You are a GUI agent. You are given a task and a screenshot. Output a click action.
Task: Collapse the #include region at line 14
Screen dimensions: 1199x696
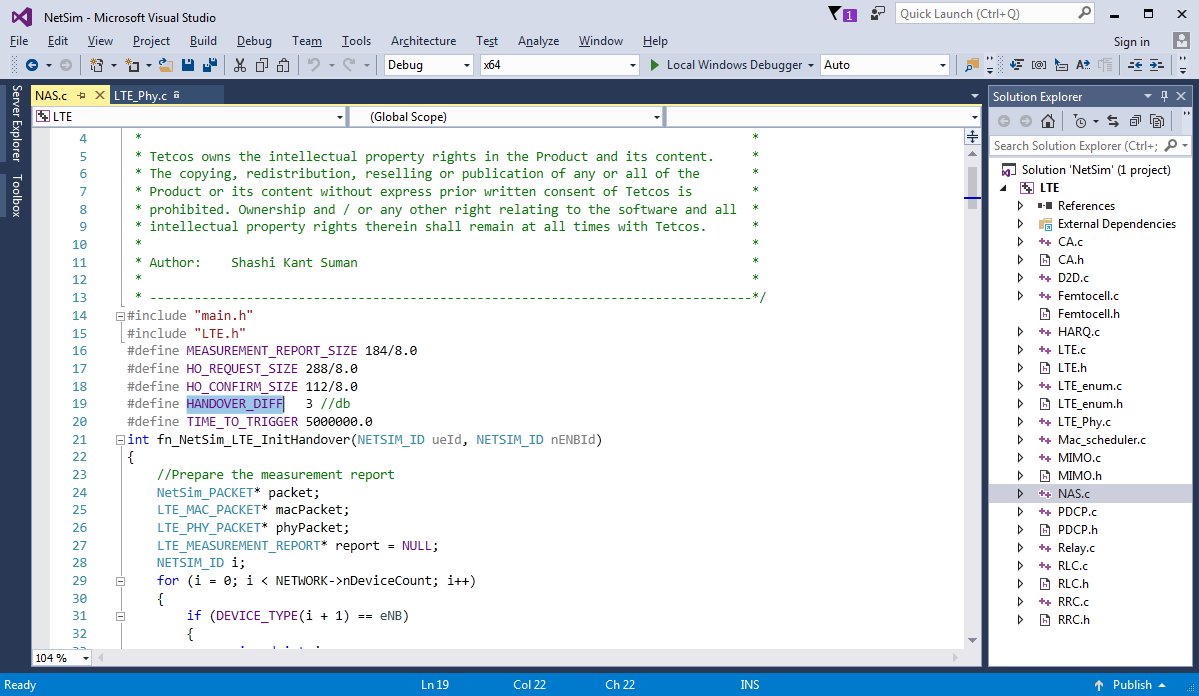(x=120, y=316)
